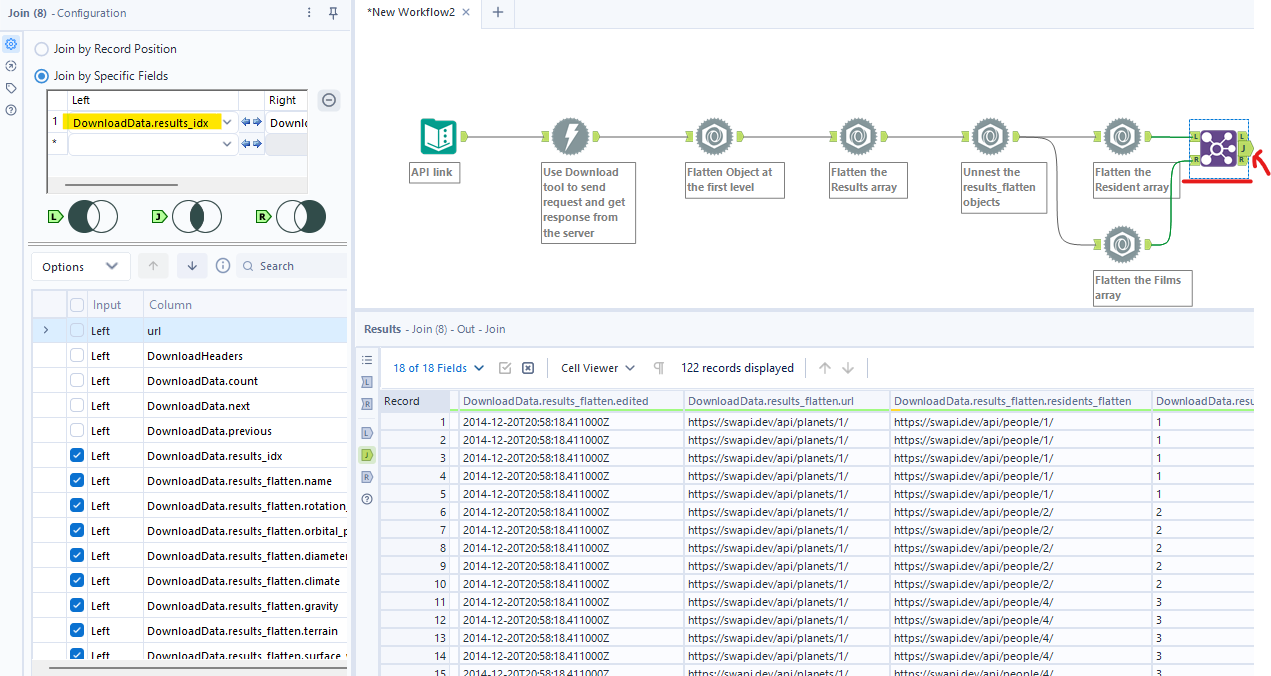This screenshot has height=676, width=1271.
Task: Open the Cell Viewer dropdown
Action: (x=598, y=368)
